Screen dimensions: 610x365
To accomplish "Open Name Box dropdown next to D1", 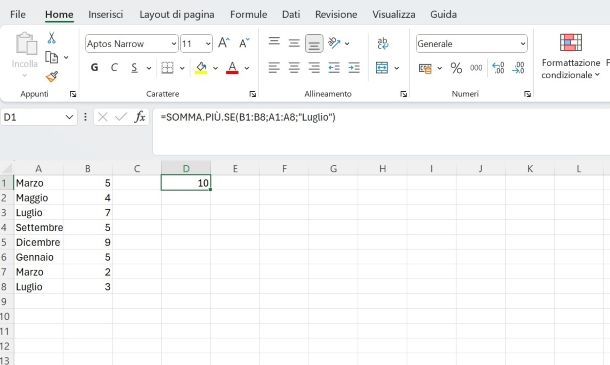I will pyautogui.click(x=69, y=117).
